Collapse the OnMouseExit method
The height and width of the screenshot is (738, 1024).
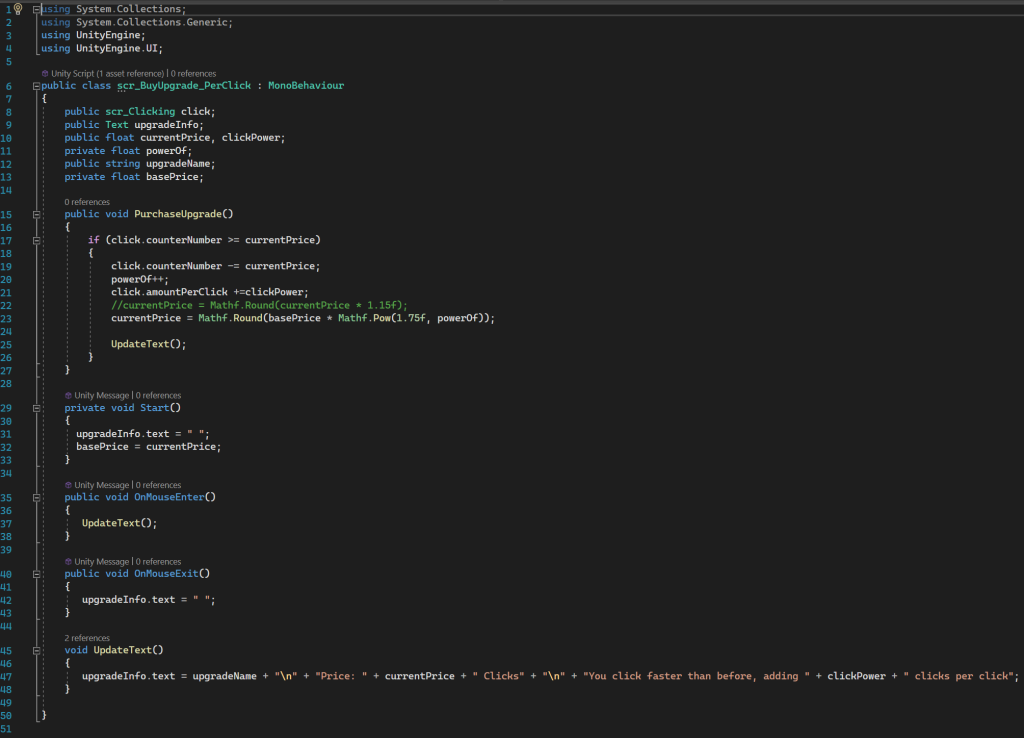pos(37,574)
